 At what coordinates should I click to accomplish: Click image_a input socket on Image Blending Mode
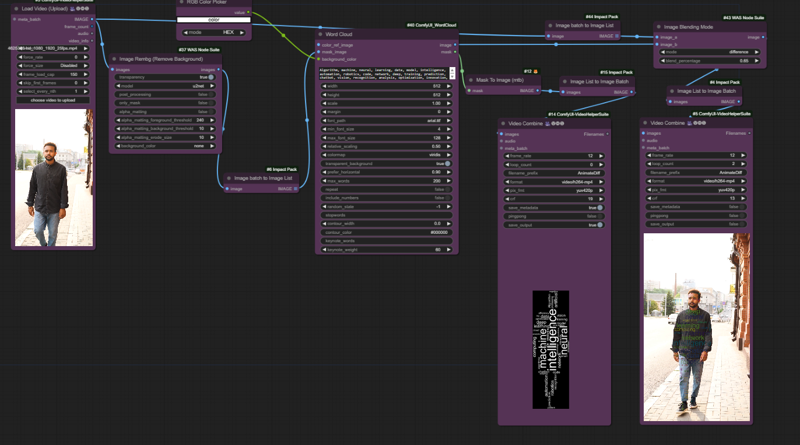coord(657,37)
